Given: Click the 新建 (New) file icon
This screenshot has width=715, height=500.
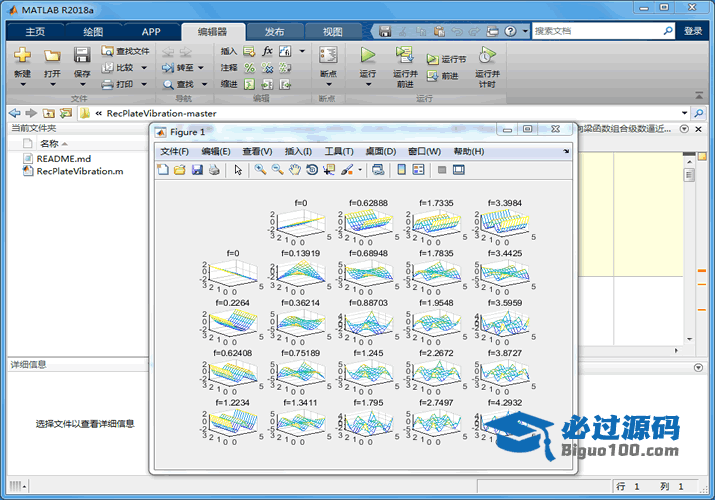Looking at the screenshot, I should 22,55.
